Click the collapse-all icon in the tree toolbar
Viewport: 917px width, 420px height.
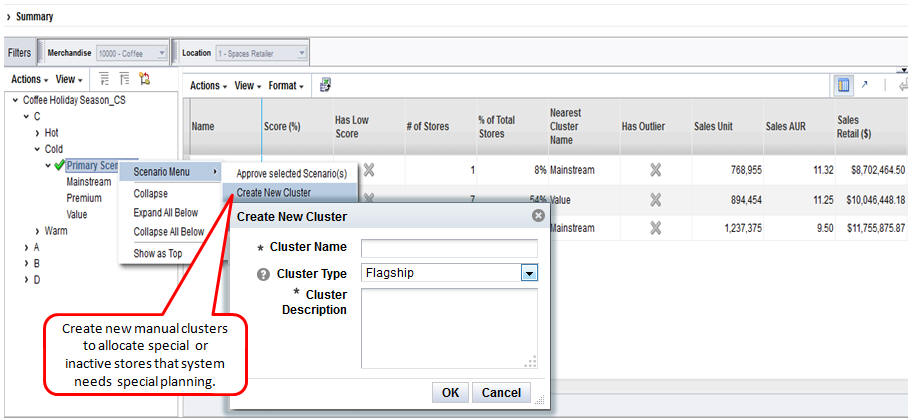tap(124, 79)
